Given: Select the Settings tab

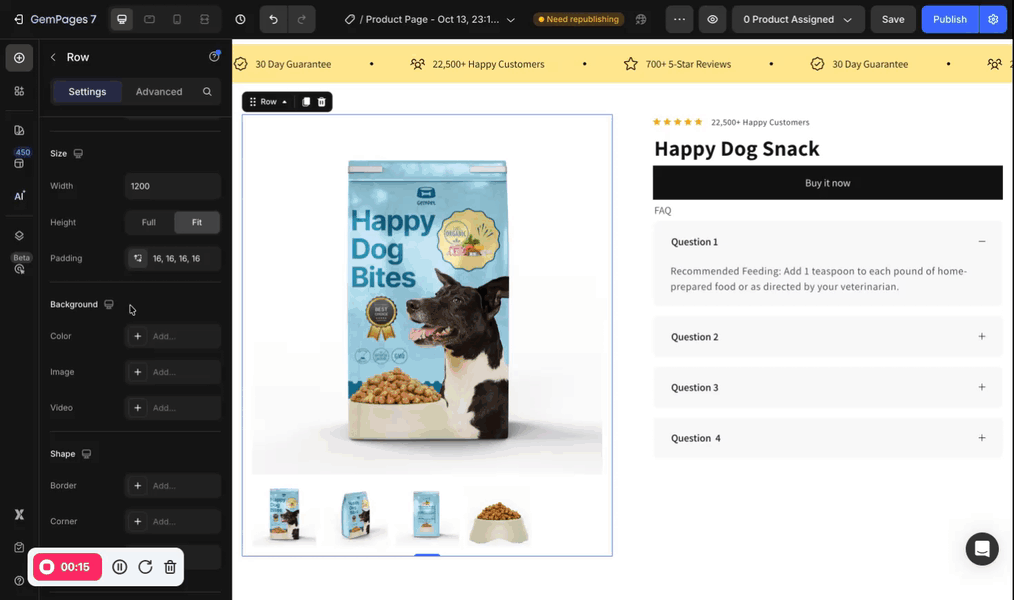Looking at the screenshot, I should tap(87, 91).
